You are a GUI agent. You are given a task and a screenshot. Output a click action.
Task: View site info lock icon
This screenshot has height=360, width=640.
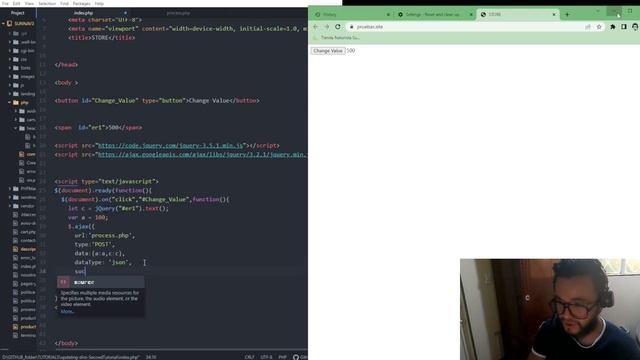[x=351, y=27]
